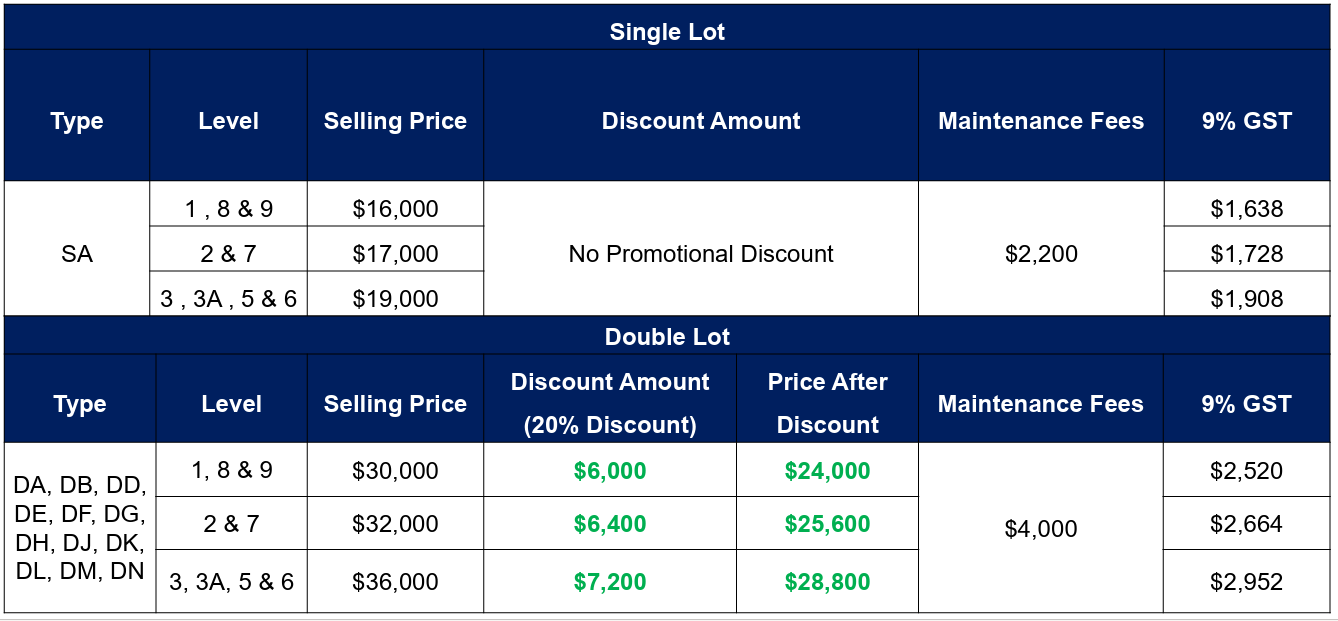The image size is (1338, 621).
Task: Click the Price After Discount header
Action: (827, 403)
